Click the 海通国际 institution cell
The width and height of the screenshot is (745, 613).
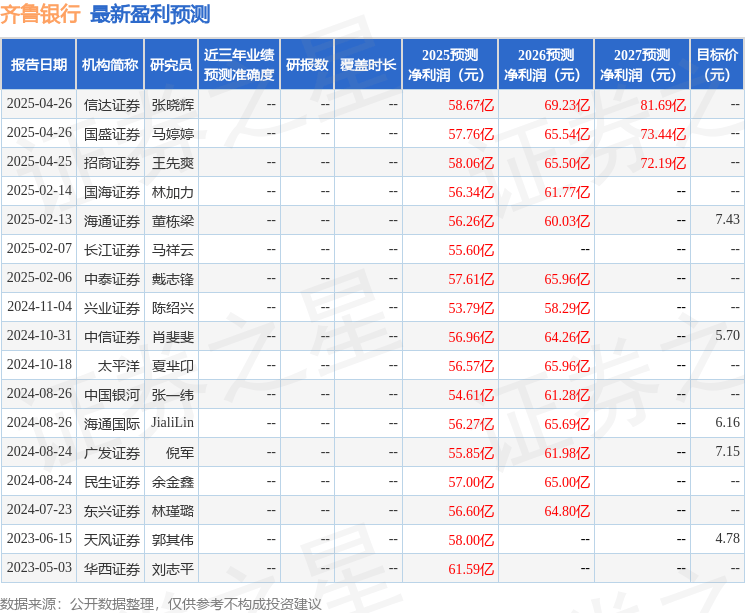[x=112, y=424]
